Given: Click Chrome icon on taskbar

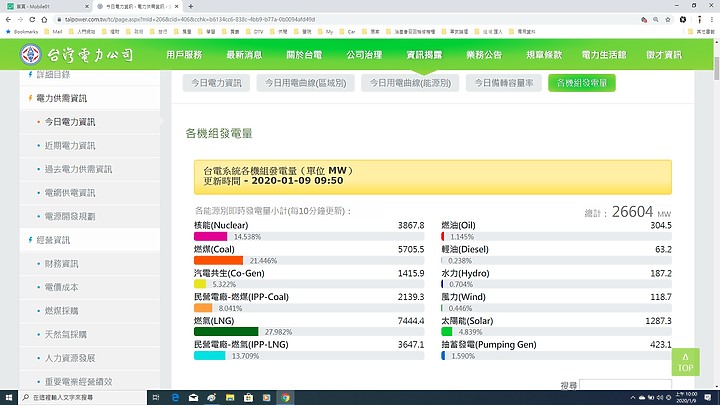Looking at the screenshot, I should coord(285,397).
